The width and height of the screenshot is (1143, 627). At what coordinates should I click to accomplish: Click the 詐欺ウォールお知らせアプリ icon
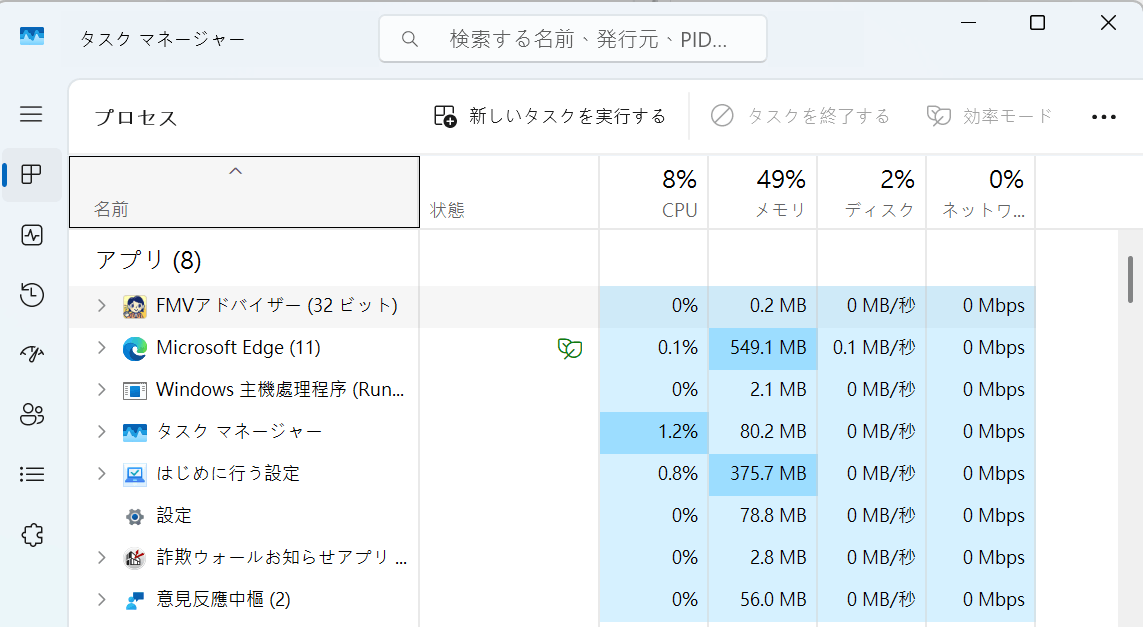click(x=135, y=558)
